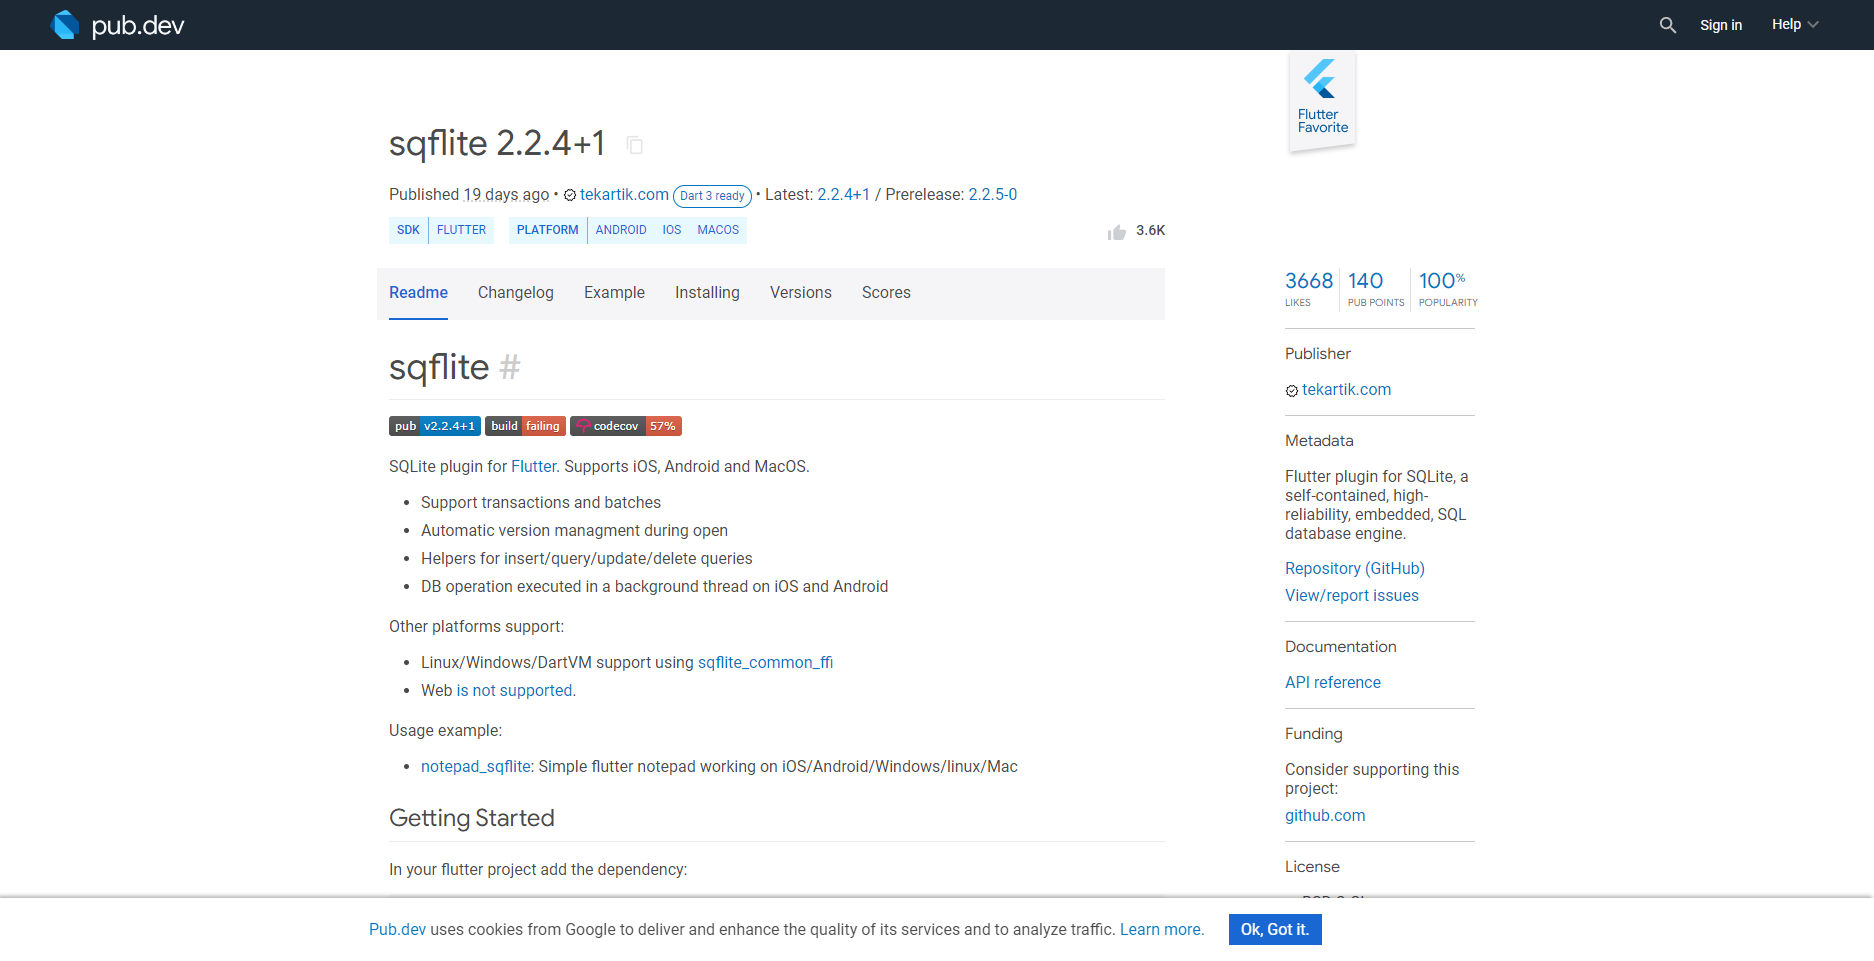
Task: Click the pub.dev wordmark text
Action: (x=138, y=26)
